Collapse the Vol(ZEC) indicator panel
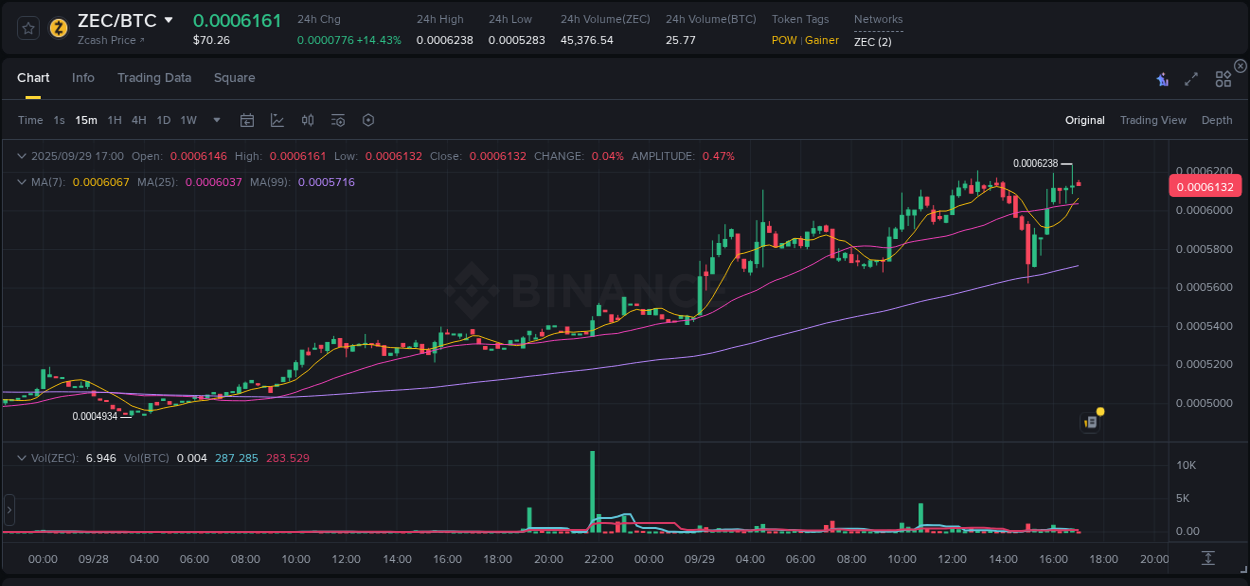The height and width of the screenshot is (586, 1250). click(x=22, y=457)
